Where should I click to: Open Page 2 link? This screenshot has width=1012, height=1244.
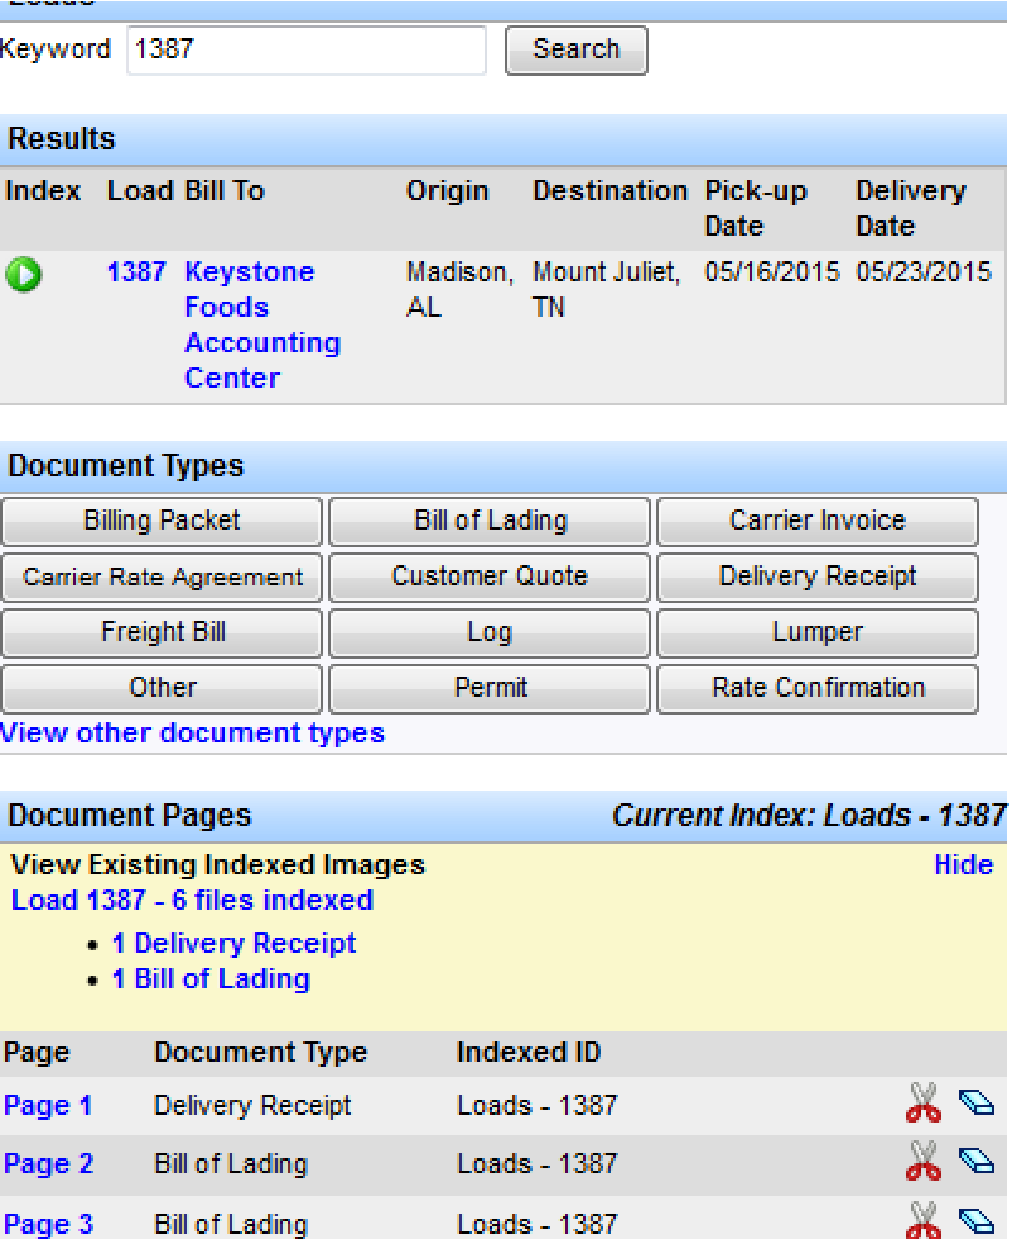tap(48, 1164)
